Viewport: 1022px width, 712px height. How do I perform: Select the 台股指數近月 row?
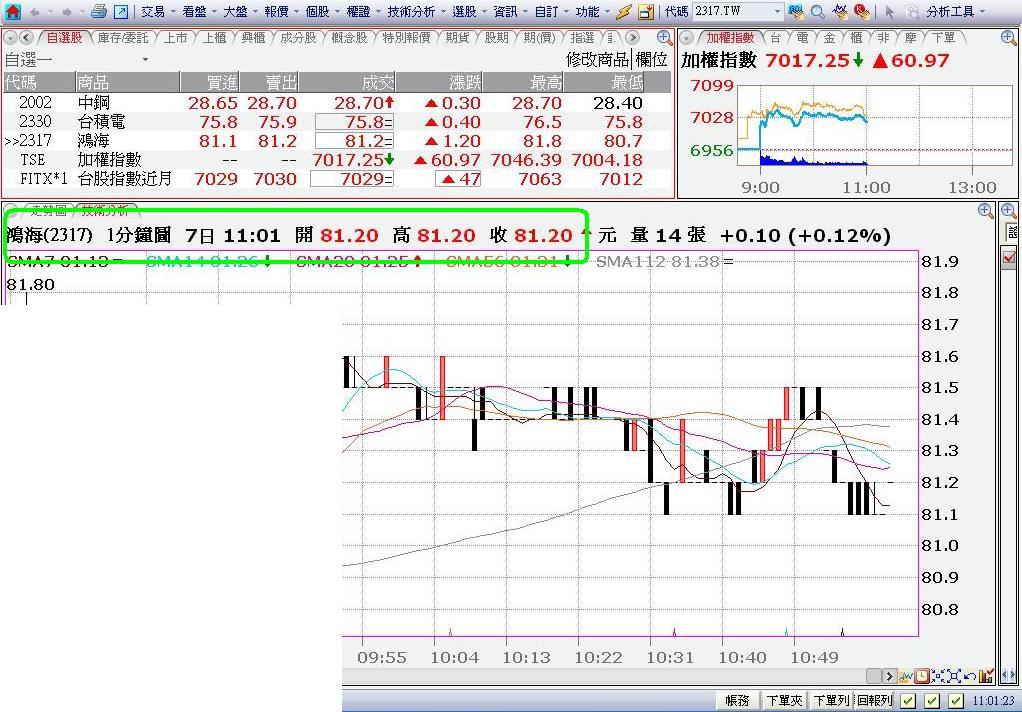coord(336,178)
